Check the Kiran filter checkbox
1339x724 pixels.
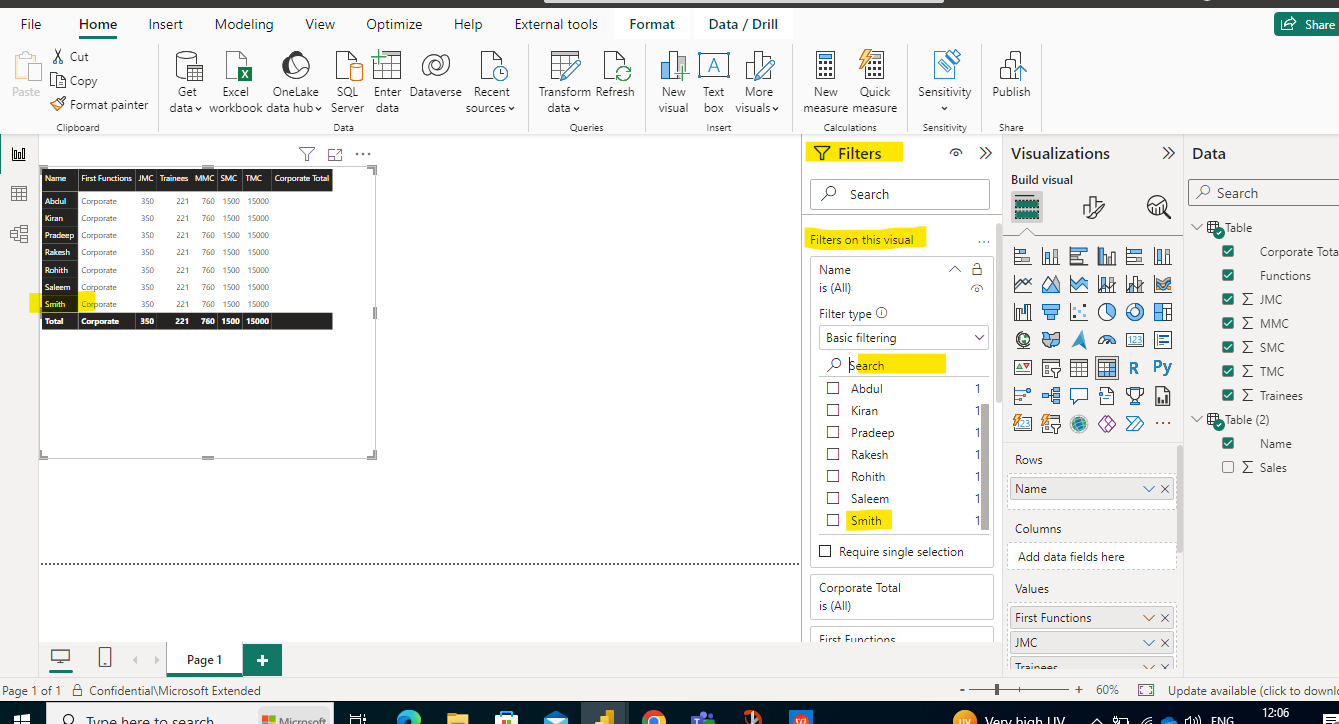click(x=833, y=410)
